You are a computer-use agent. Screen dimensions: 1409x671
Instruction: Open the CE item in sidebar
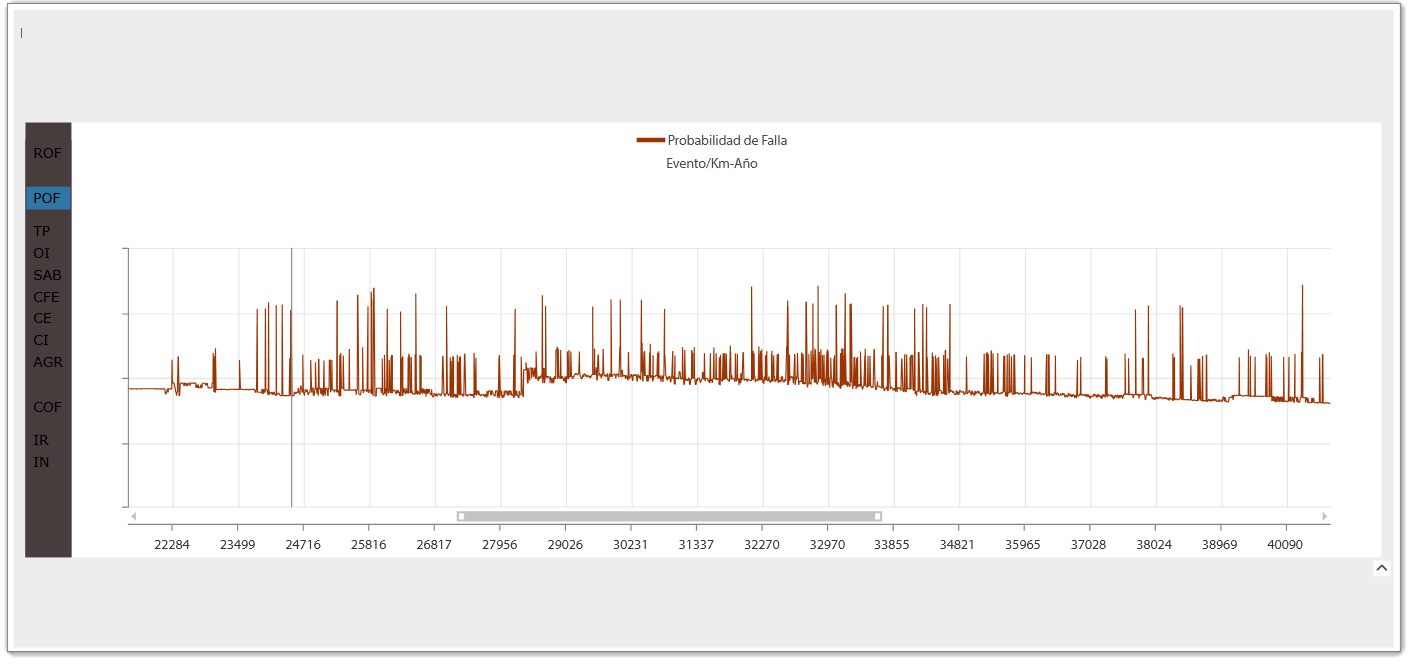[x=42, y=318]
